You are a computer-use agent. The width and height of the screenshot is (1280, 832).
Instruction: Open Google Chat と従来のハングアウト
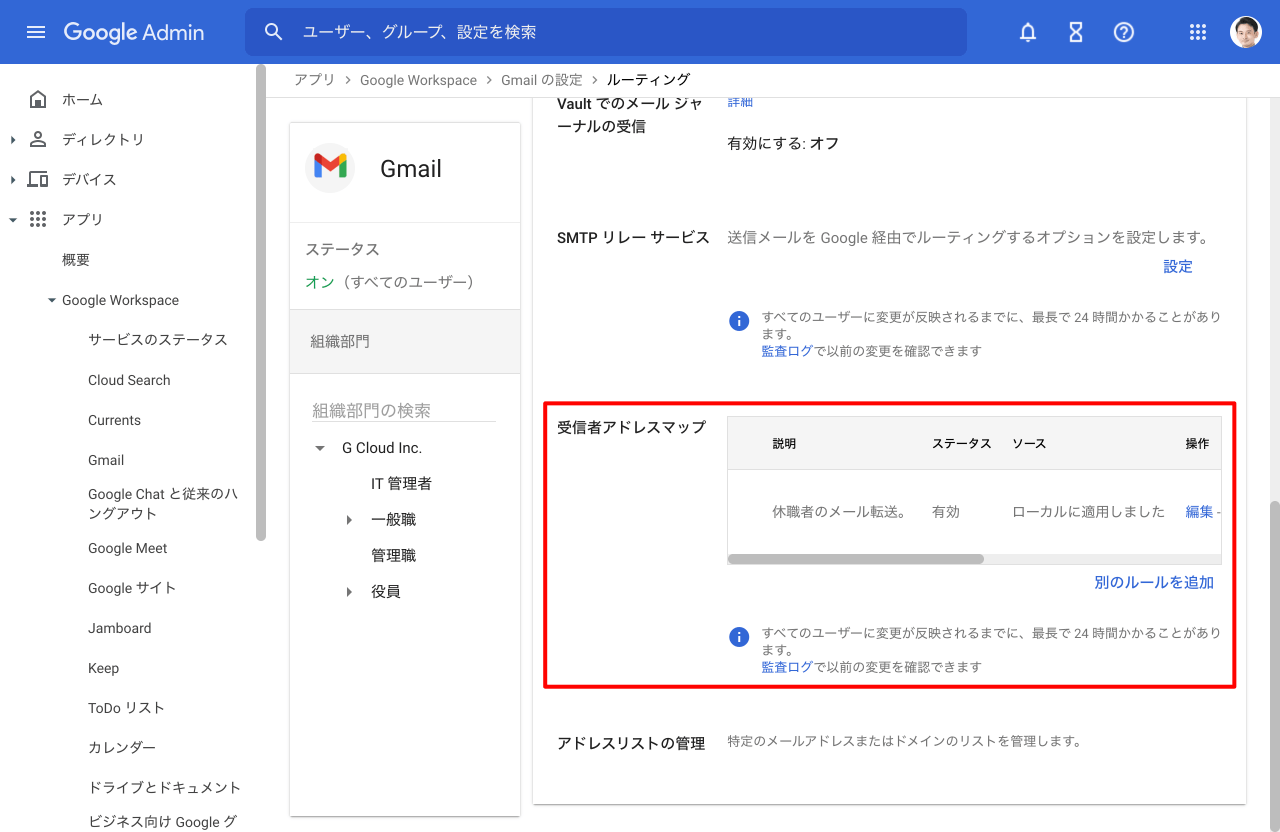pos(163,503)
